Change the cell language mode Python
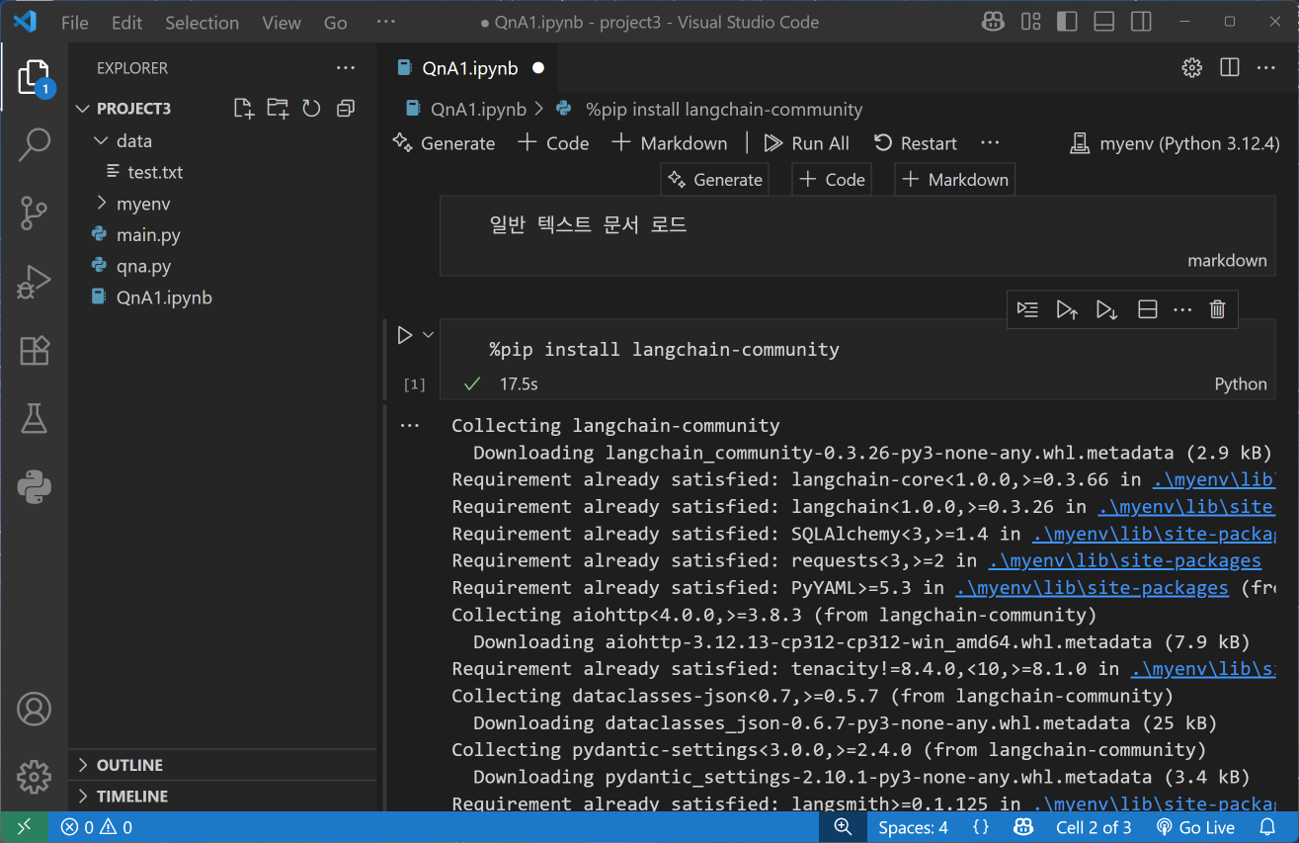This screenshot has width=1299, height=843. coord(1240,384)
